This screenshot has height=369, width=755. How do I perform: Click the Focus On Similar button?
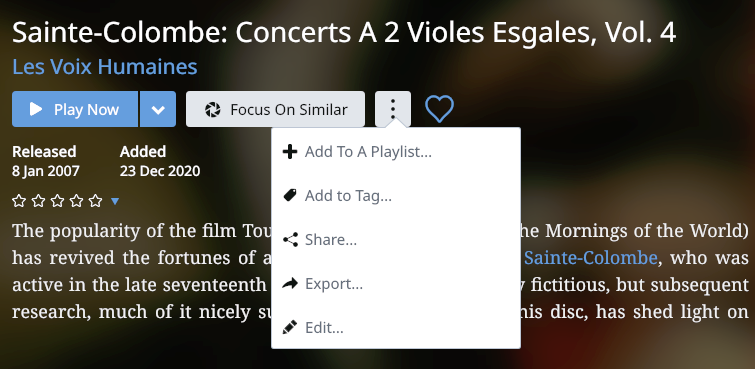coord(275,109)
